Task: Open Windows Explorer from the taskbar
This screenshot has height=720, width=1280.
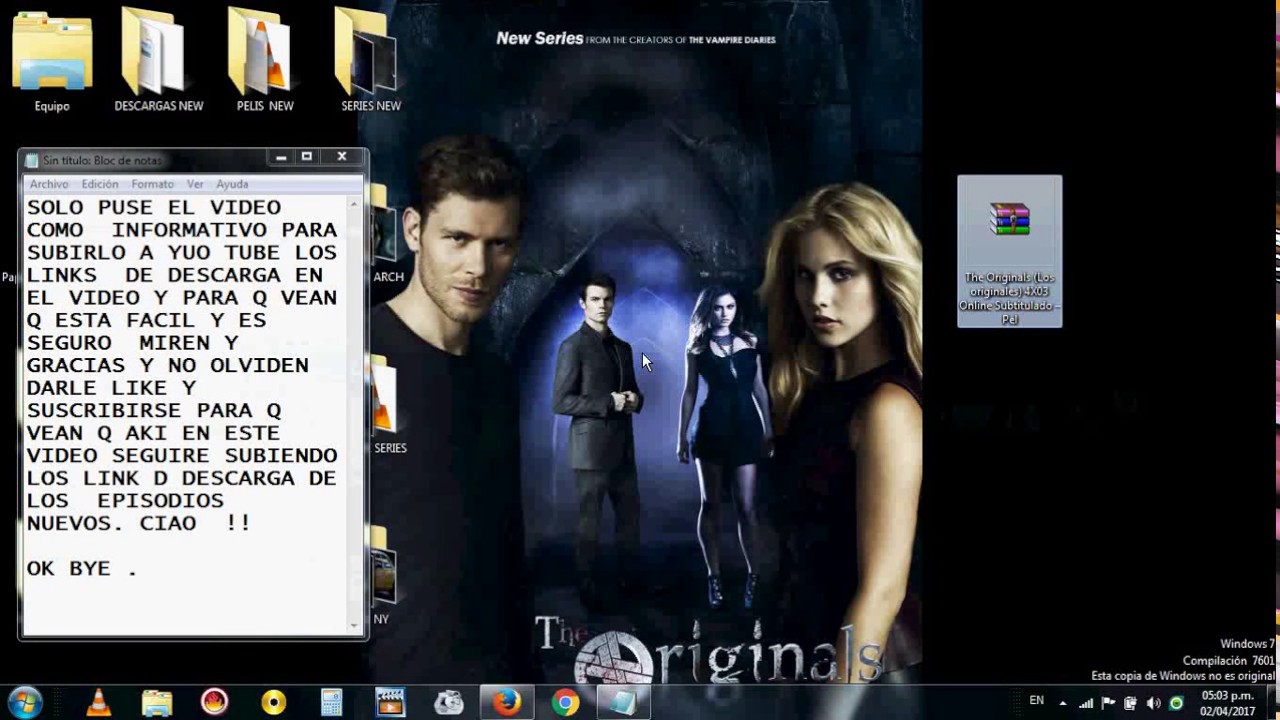Action: pyautogui.click(x=156, y=703)
